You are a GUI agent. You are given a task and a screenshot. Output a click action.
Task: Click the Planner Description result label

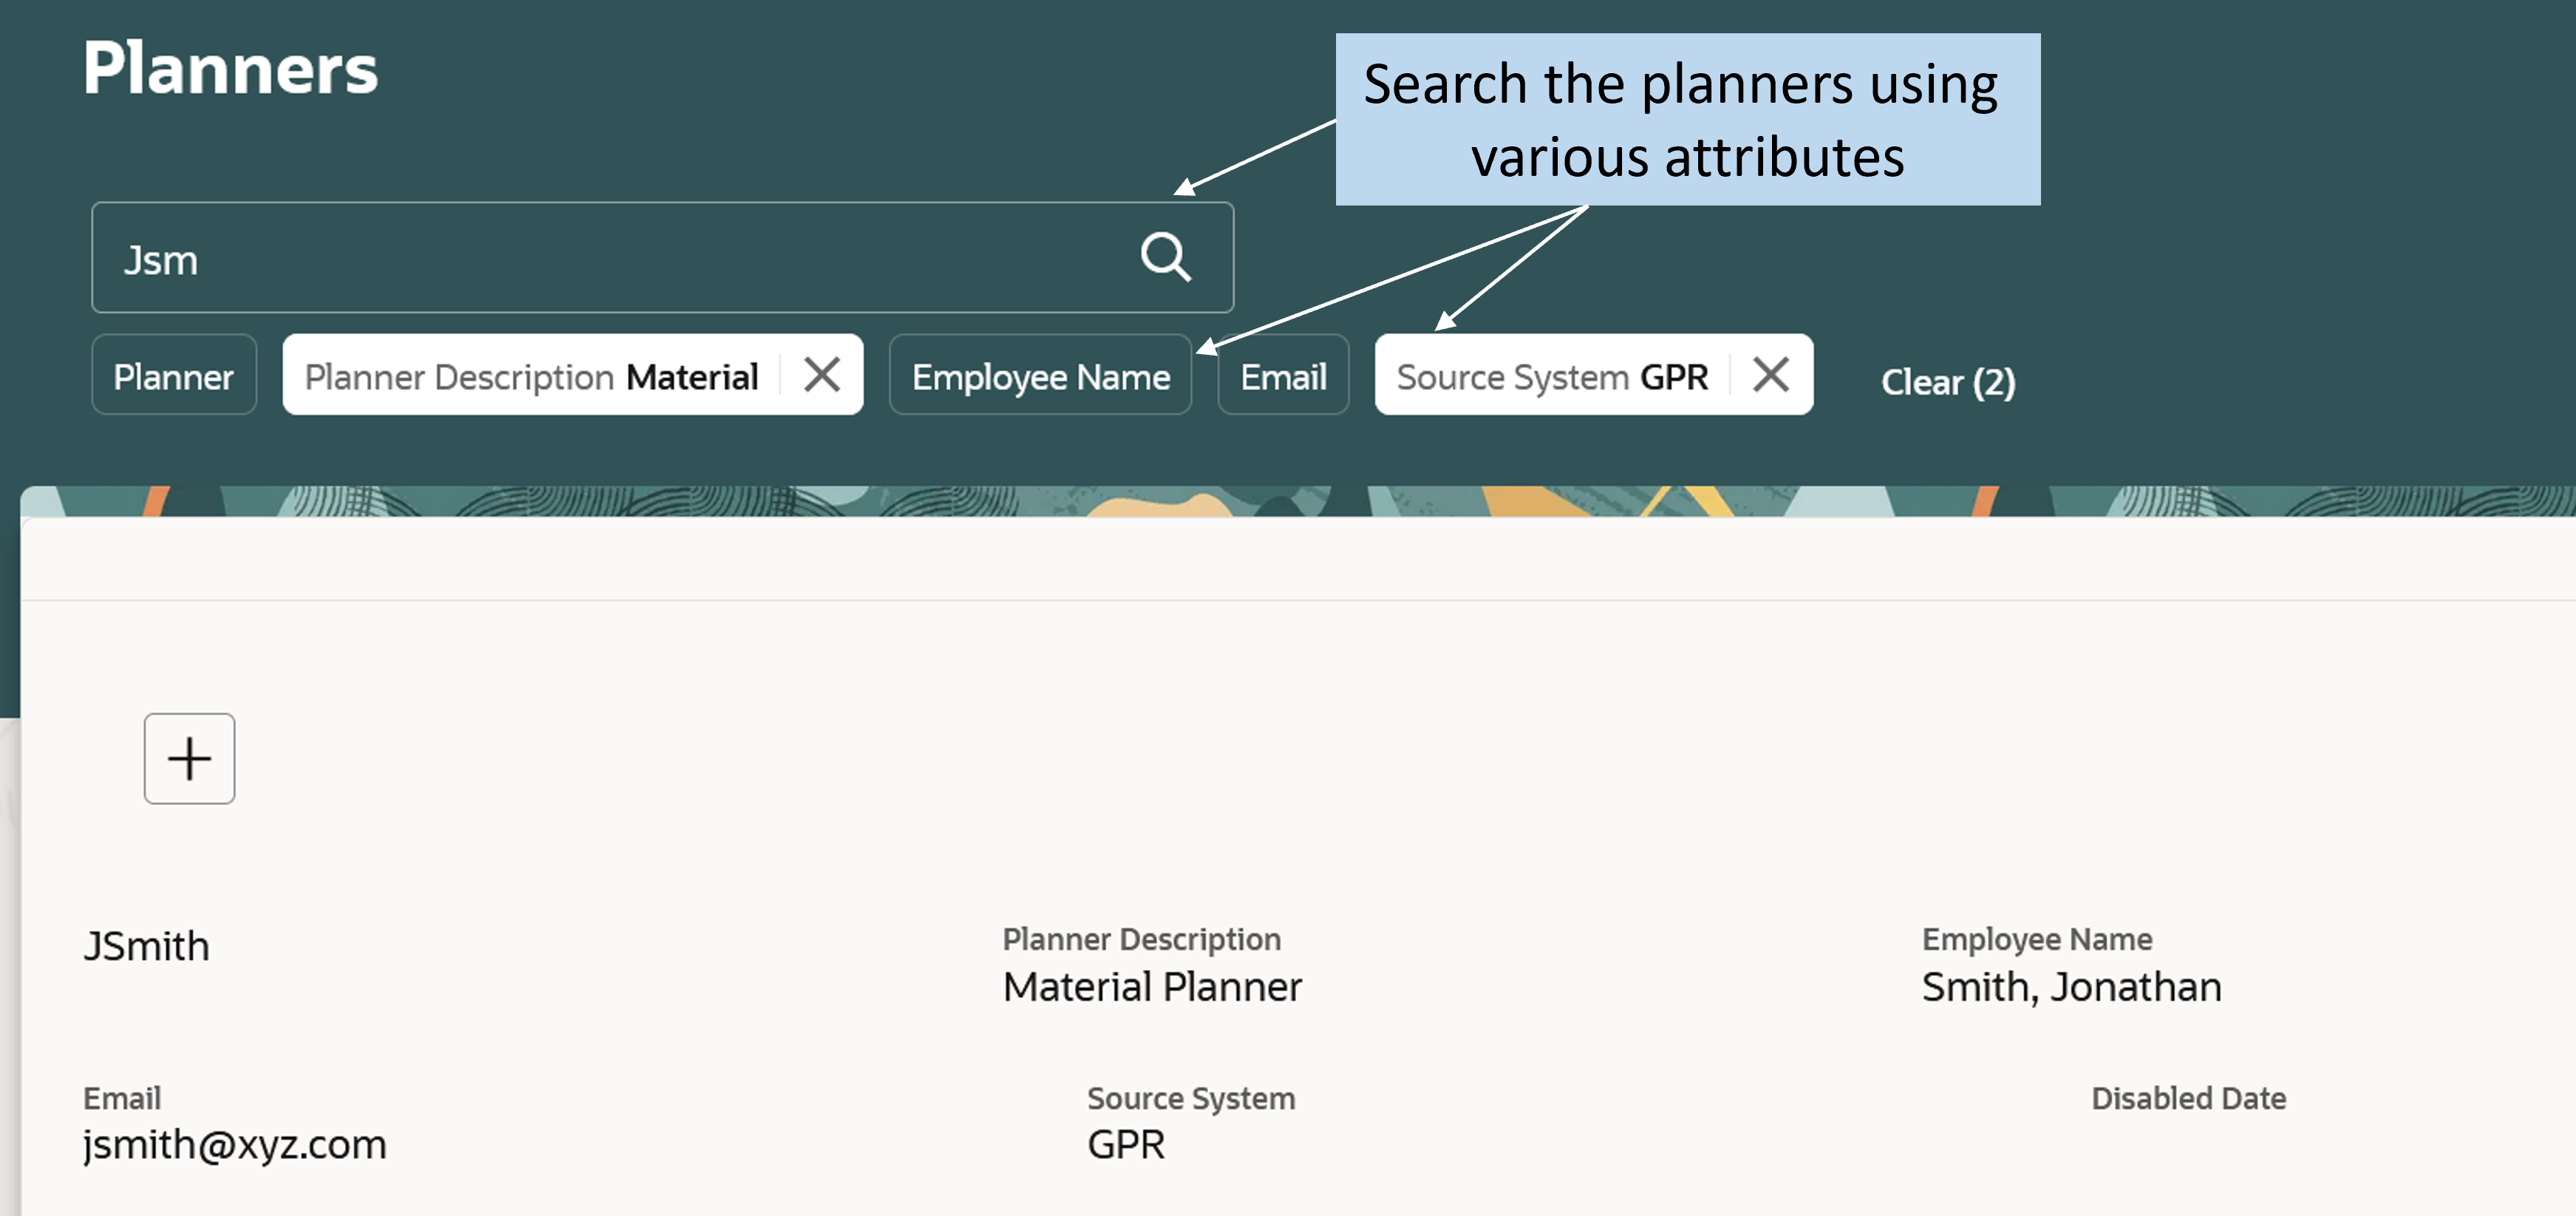[1142, 939]
